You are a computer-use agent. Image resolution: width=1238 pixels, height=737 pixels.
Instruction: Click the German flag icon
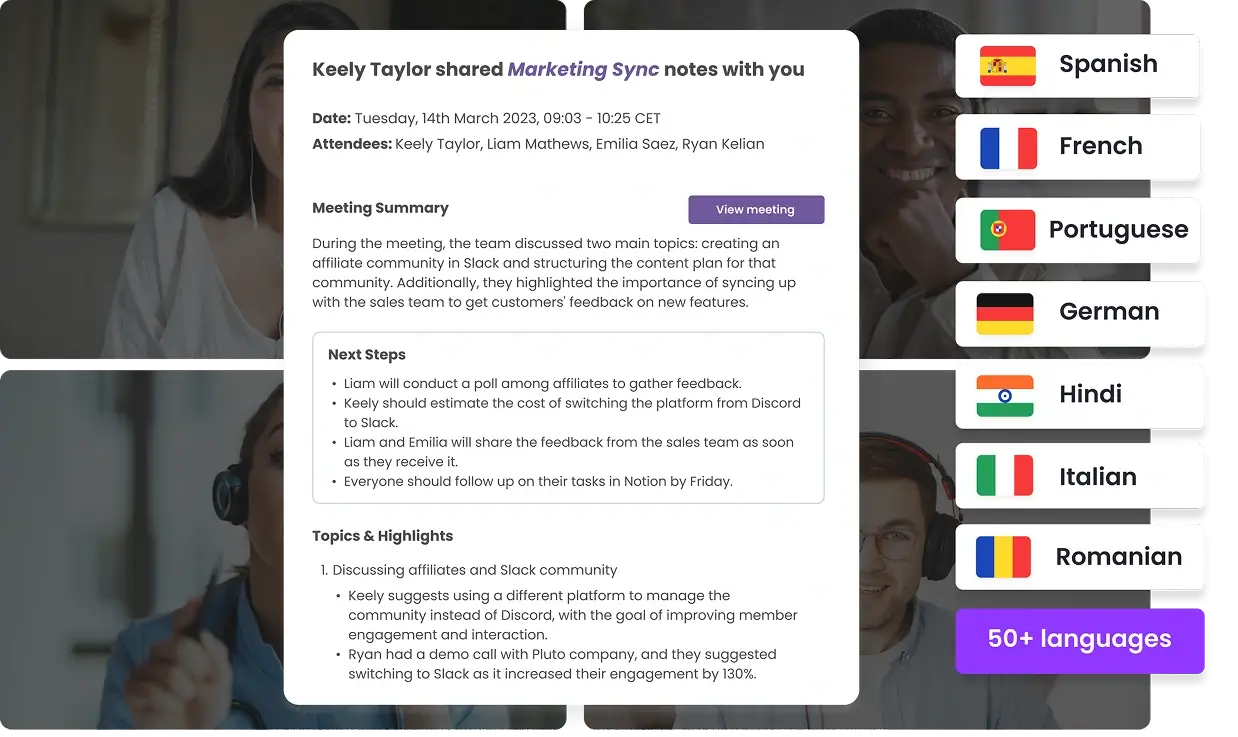pyautogui.click(x=1005, y=313)
